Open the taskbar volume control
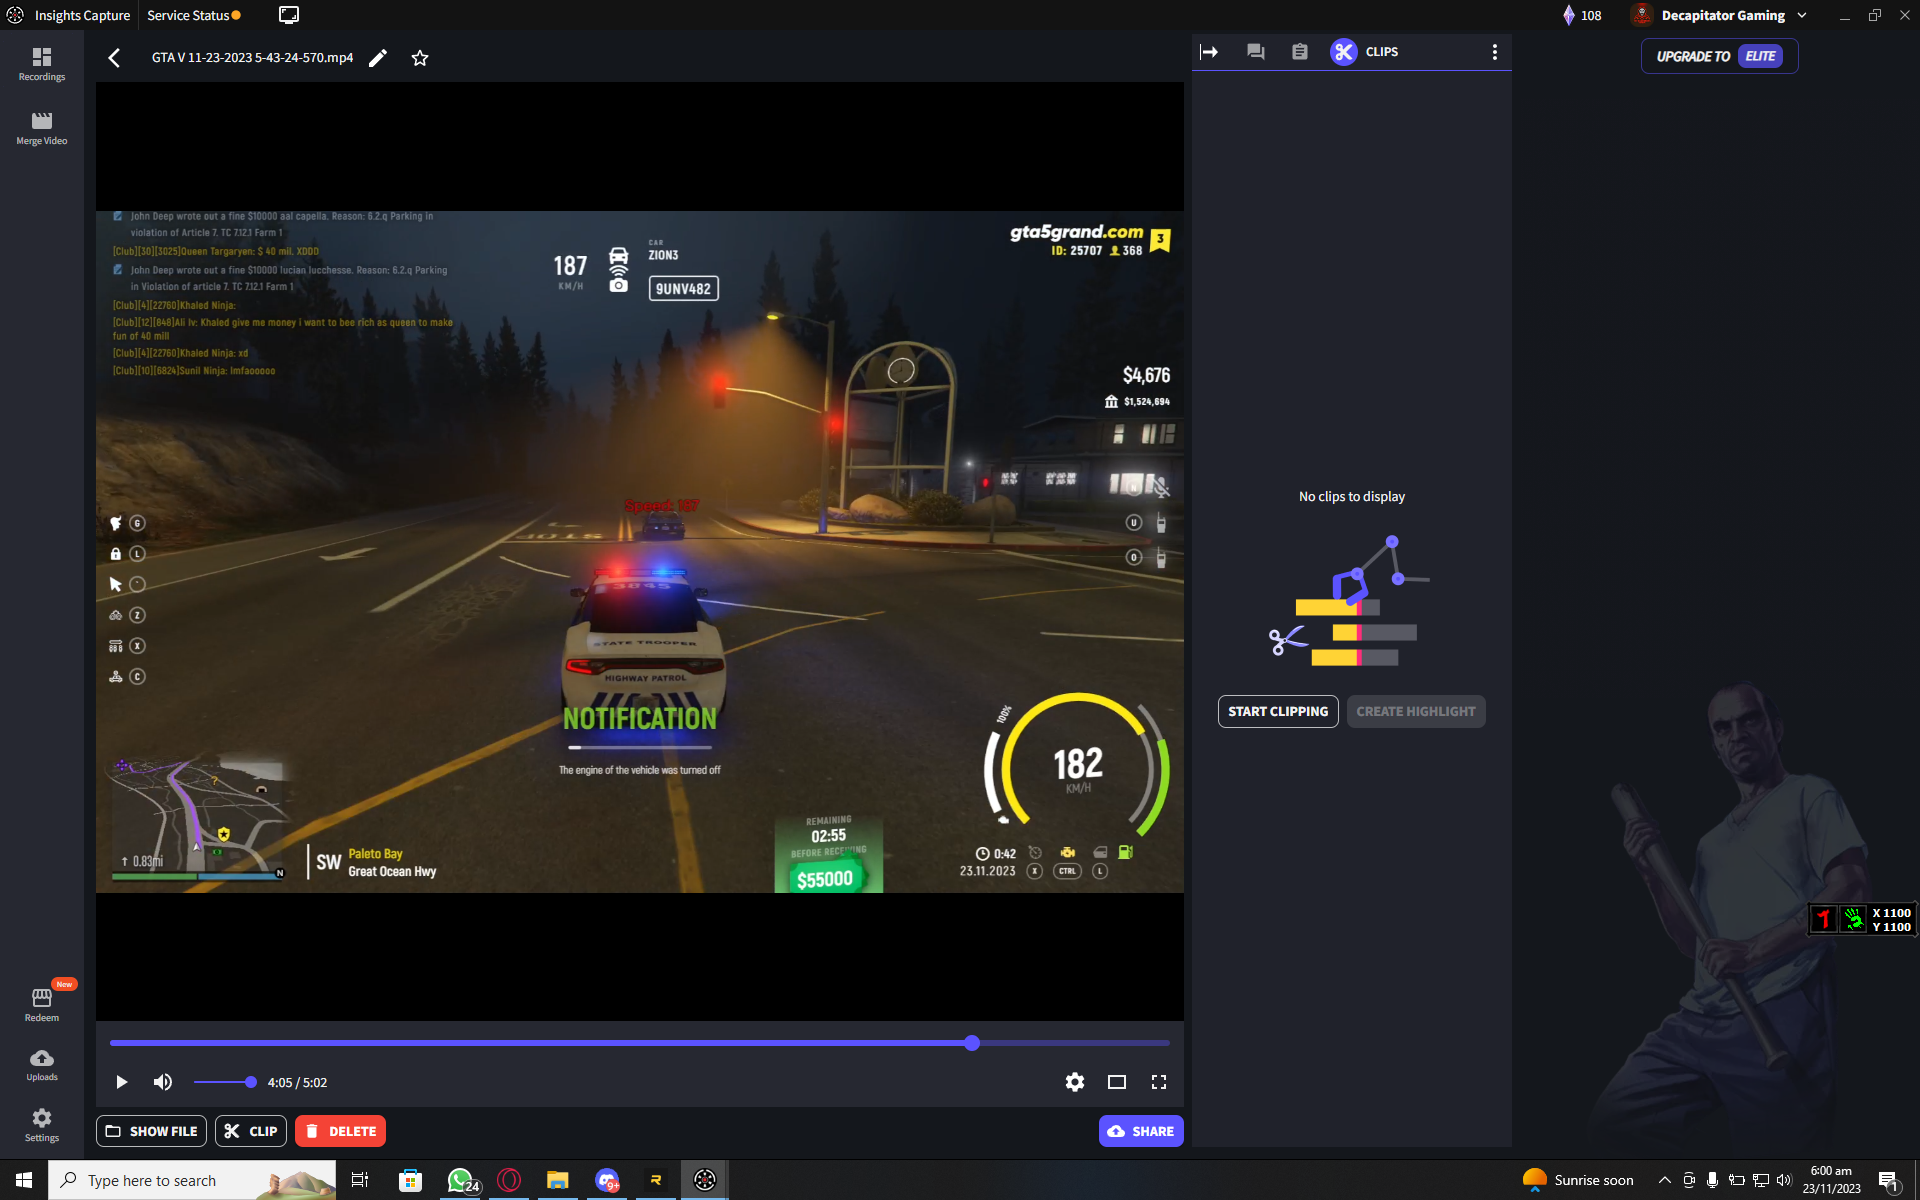This screenshot has height=1200, width=1920. (x=1784, y=1180)
